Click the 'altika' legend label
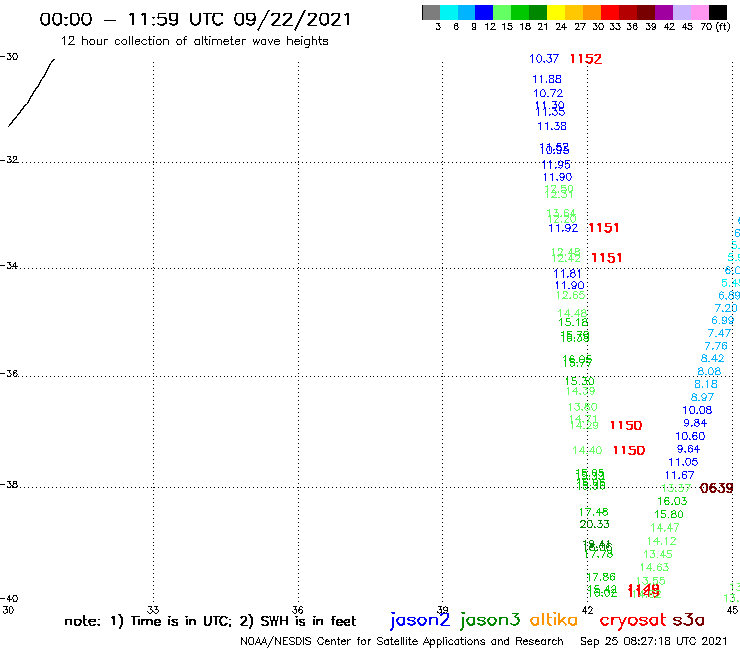The height and width of the screenshot is (650, 740). click(554, 620)
